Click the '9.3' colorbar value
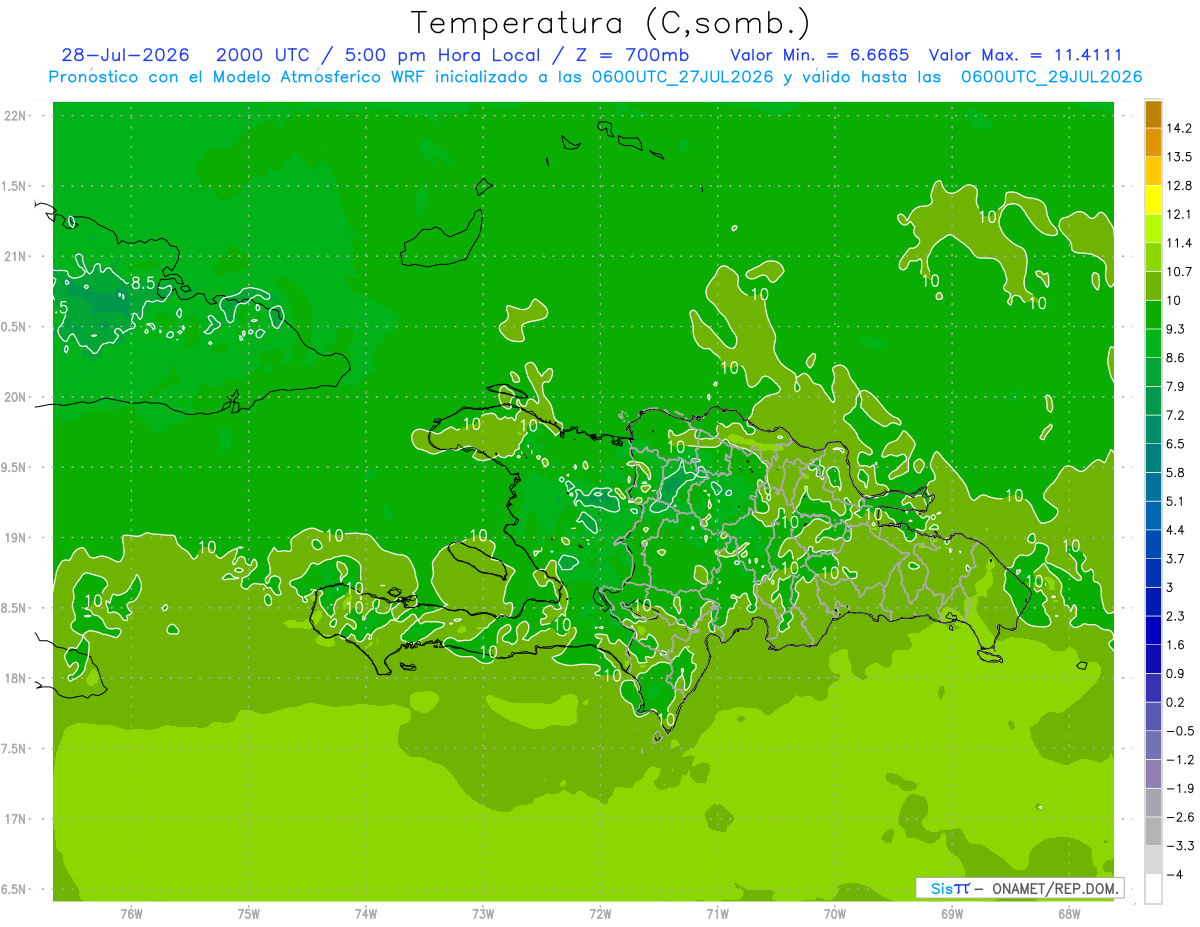 1175,329
